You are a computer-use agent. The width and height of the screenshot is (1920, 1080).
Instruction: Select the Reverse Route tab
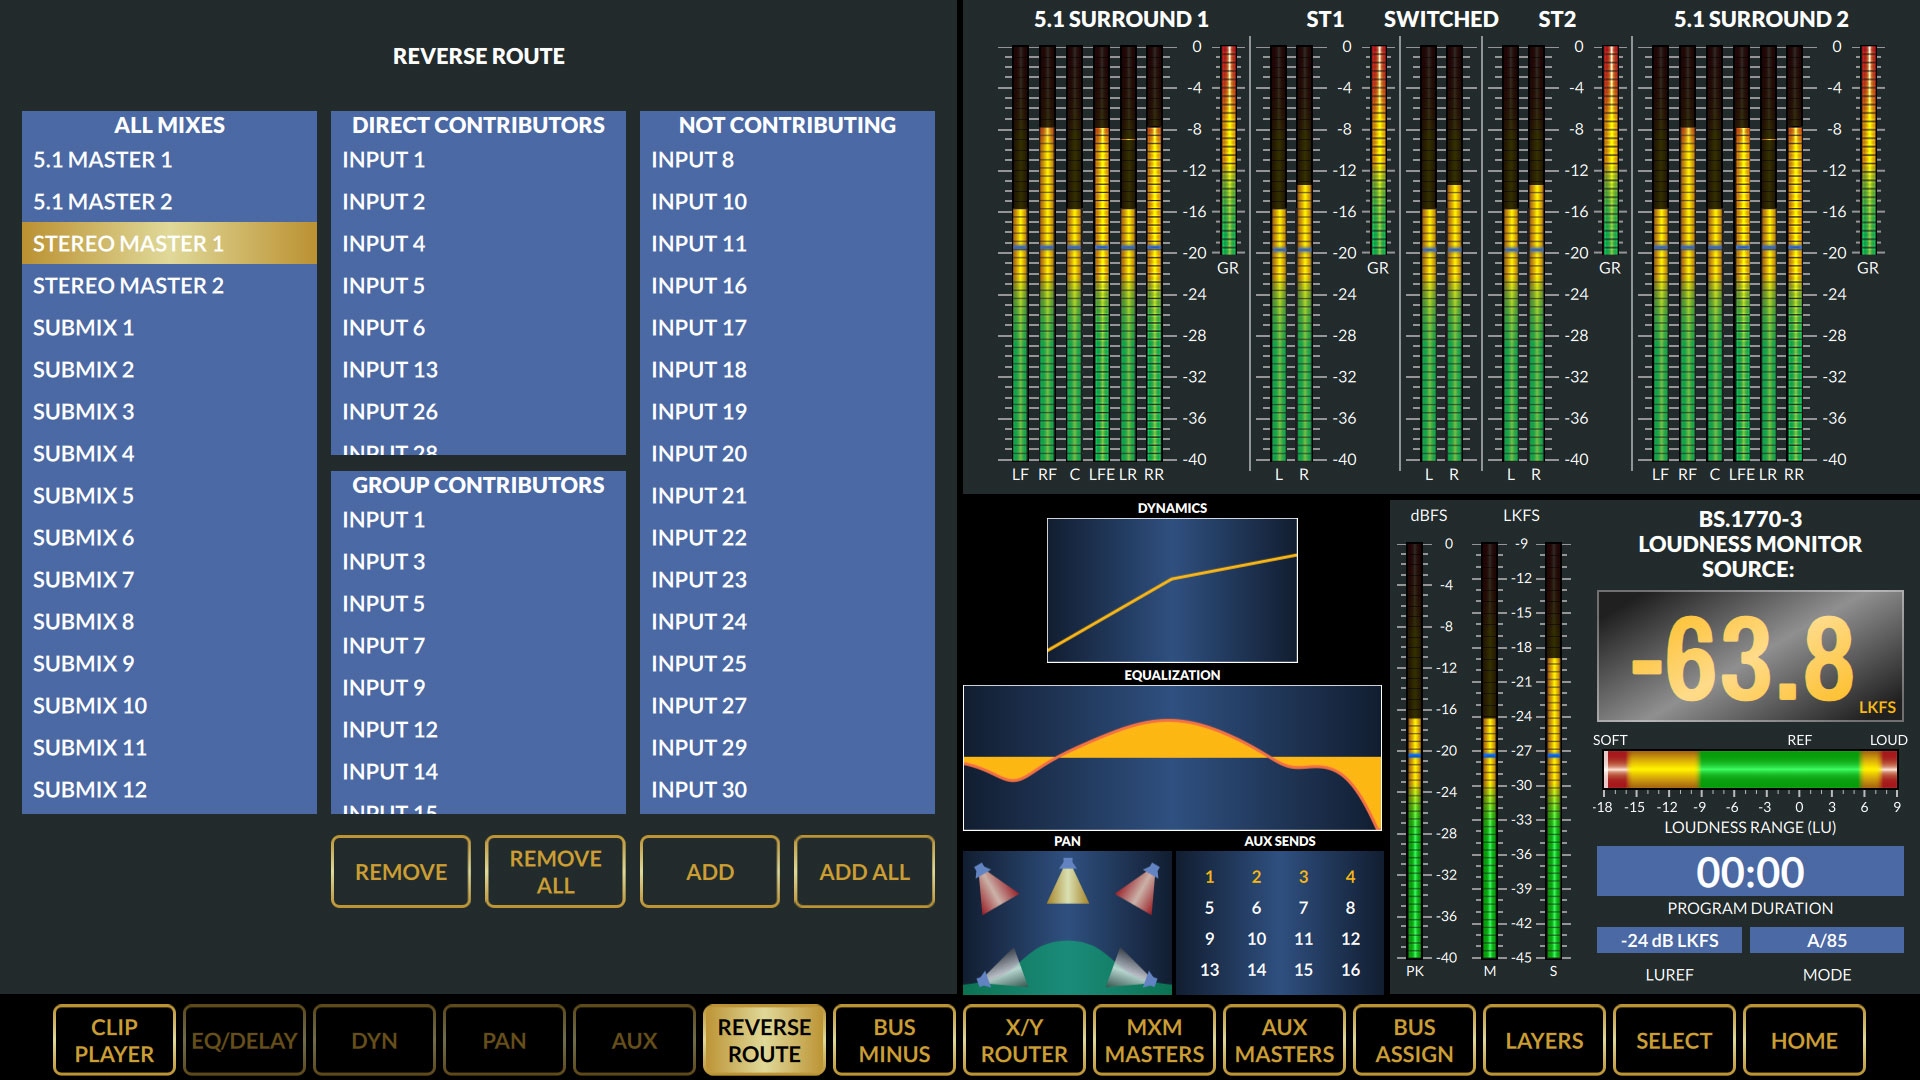[x=764, y=1040]
